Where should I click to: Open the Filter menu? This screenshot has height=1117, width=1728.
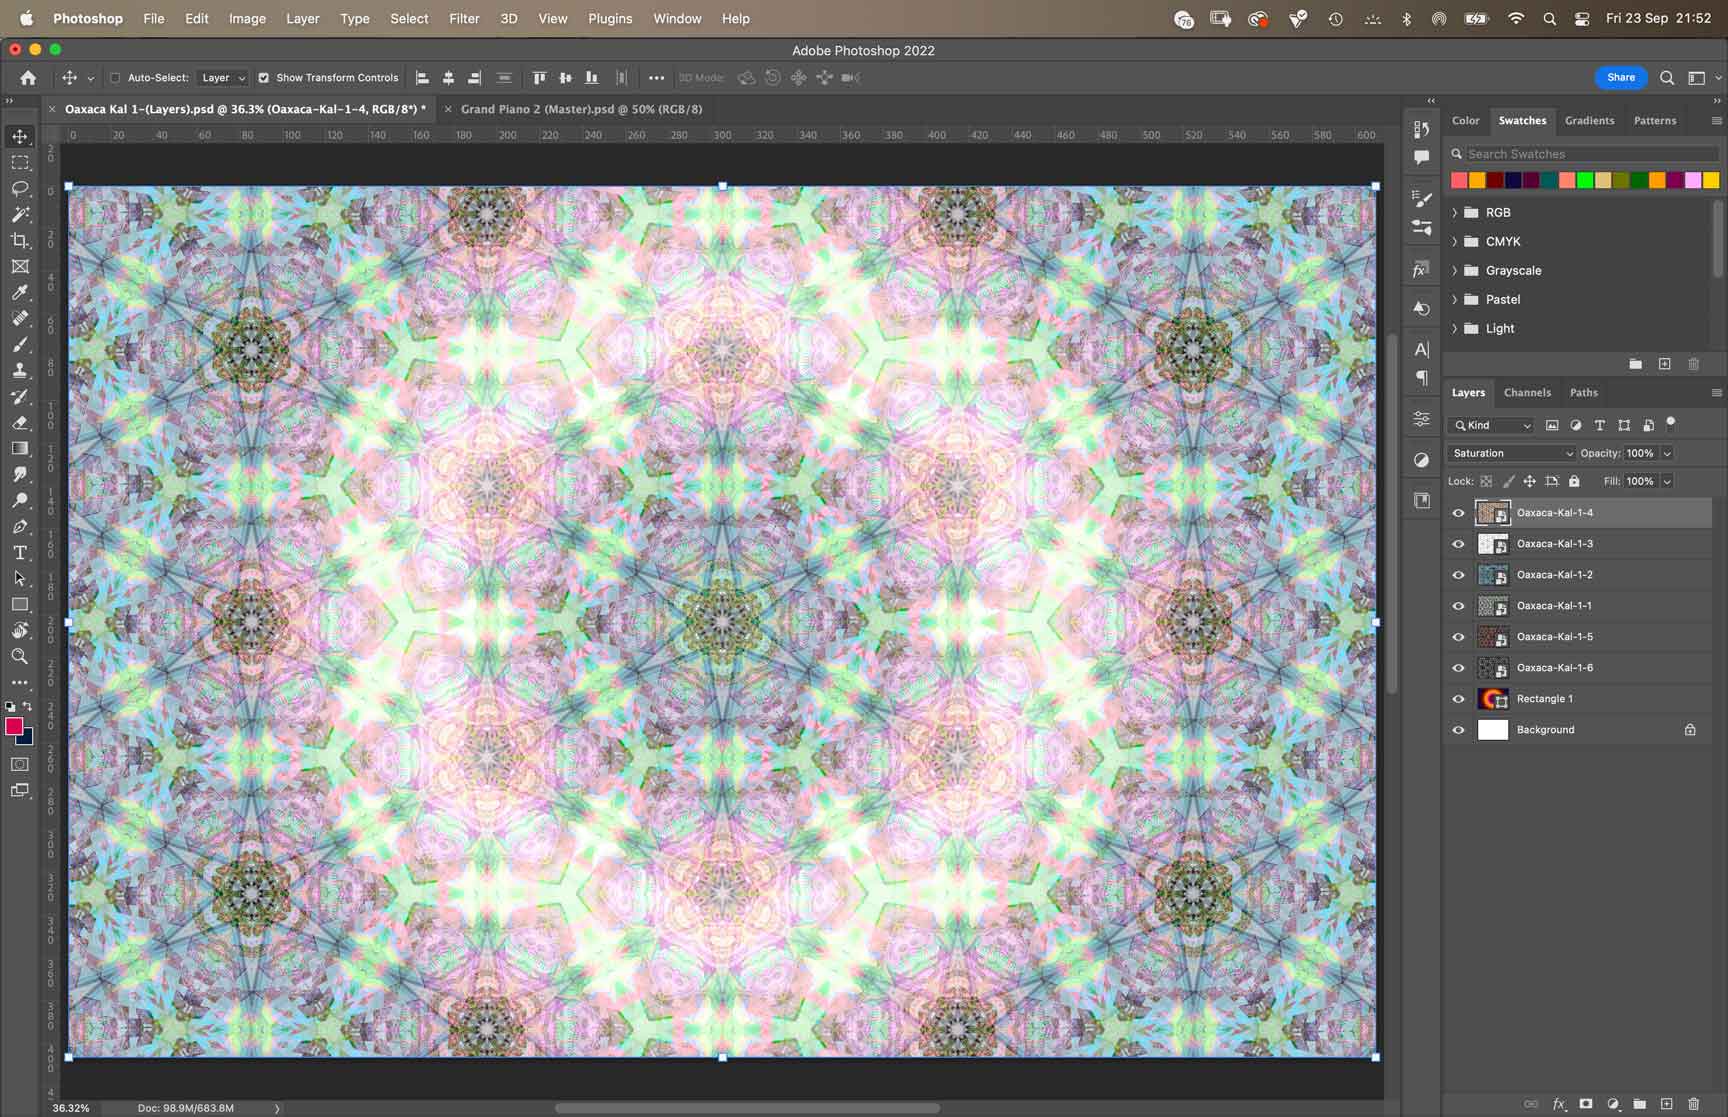(464, 18)
